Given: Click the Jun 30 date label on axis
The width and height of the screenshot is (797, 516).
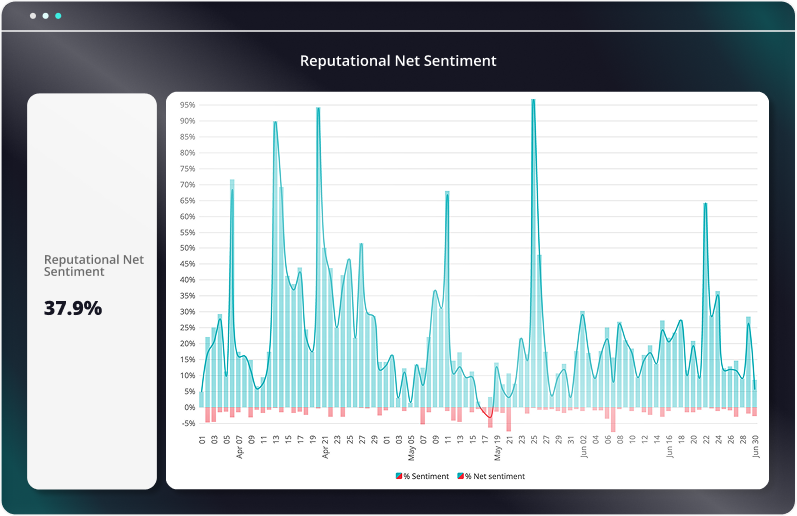Looking at the screenshot, I should pyautogui.click(x=755, y=445).
